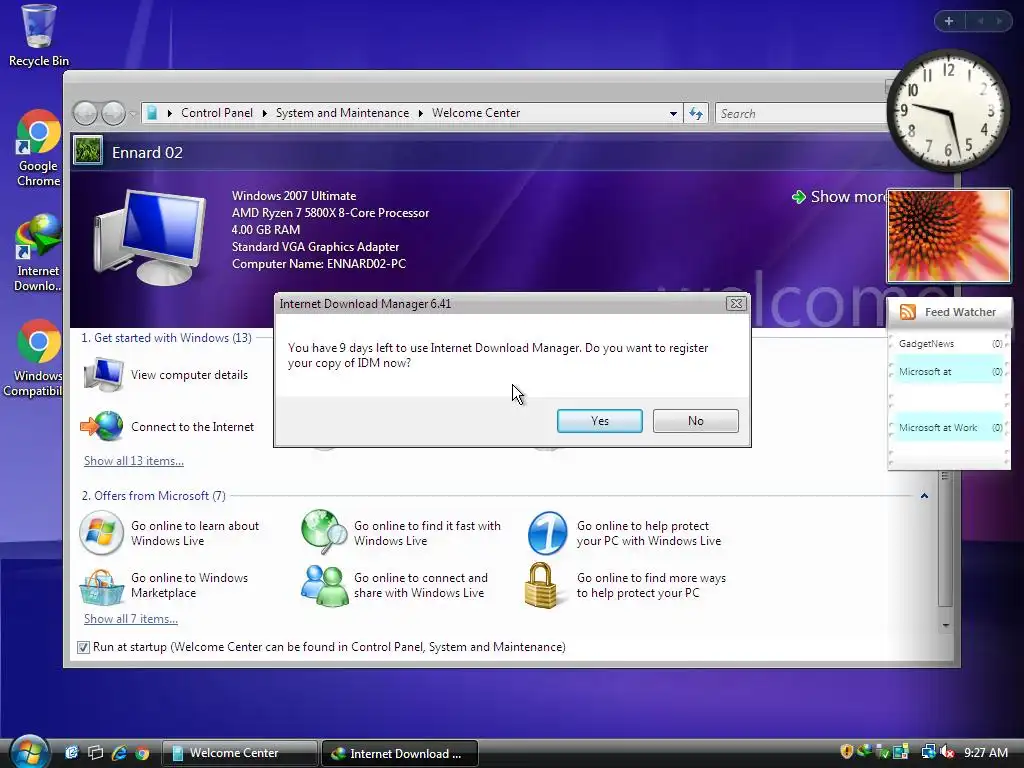This screenshot has height=768, width=1024.
Task: Launch Chrome from Quick Launch
Action: pos(142,753)
